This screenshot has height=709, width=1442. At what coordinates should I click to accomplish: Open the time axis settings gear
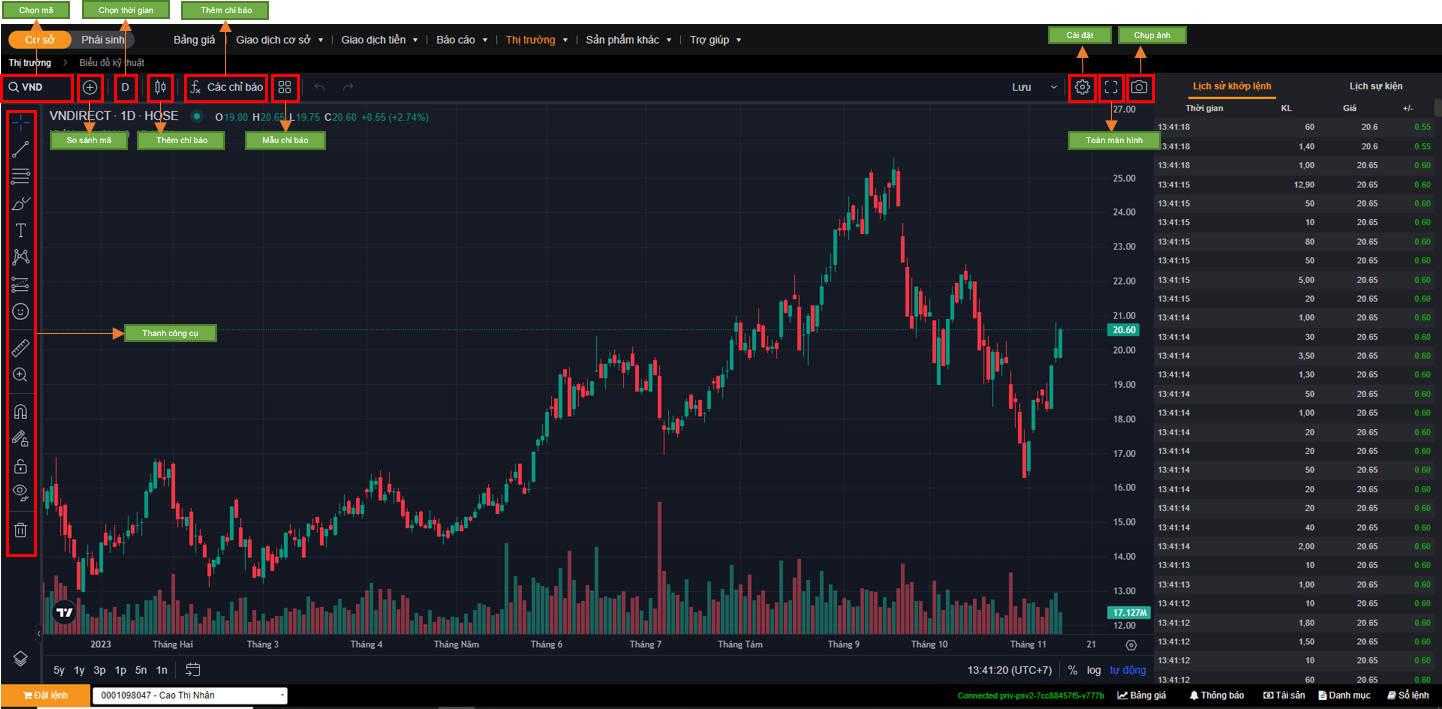[x=1131, y=645]
